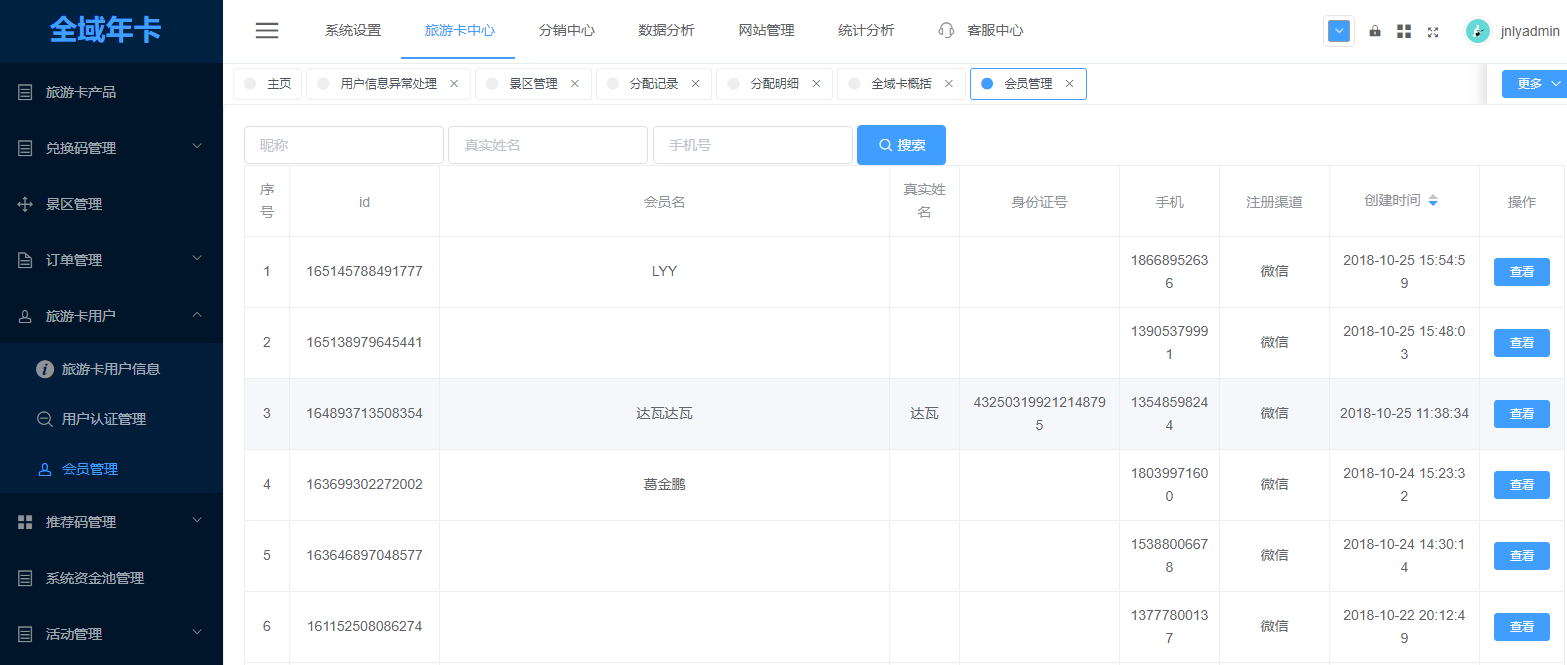The image size is (1567, 665).
Task: Open 用户认证管理 in the sidebar
Action: click(x=104, y=419)
